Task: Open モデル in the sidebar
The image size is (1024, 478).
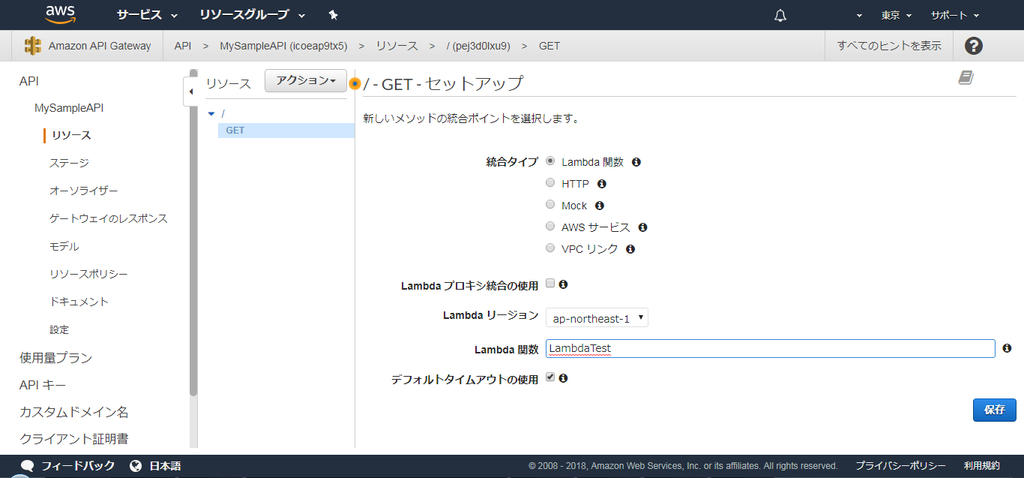Action: click(64, 246)
